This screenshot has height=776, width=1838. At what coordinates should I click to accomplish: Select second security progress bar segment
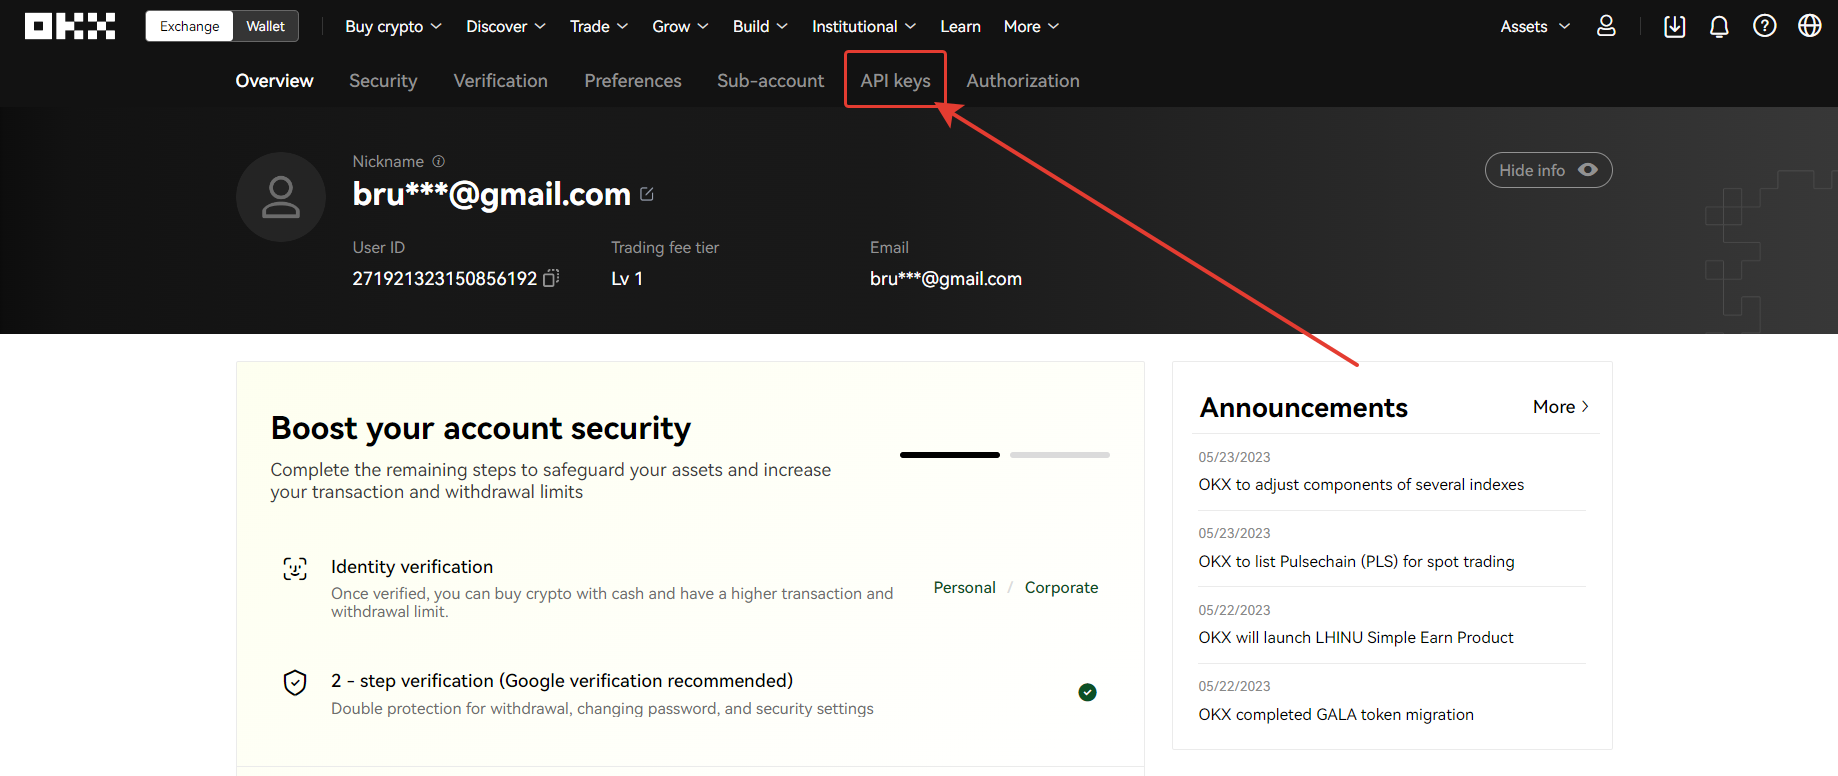pyautogui.click(x=1060, y=455)
